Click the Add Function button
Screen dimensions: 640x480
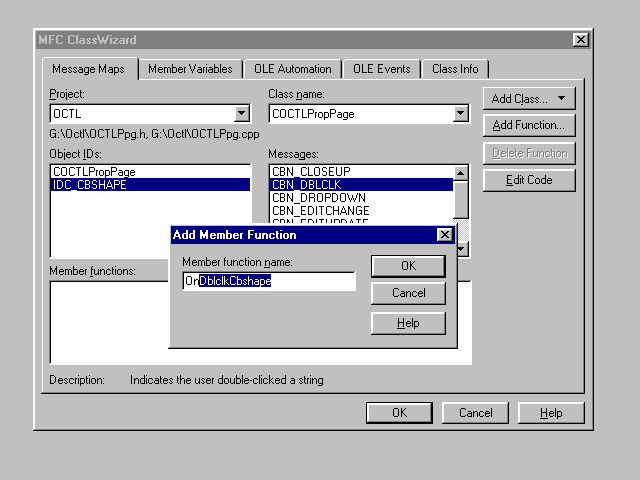pos(528,125)
